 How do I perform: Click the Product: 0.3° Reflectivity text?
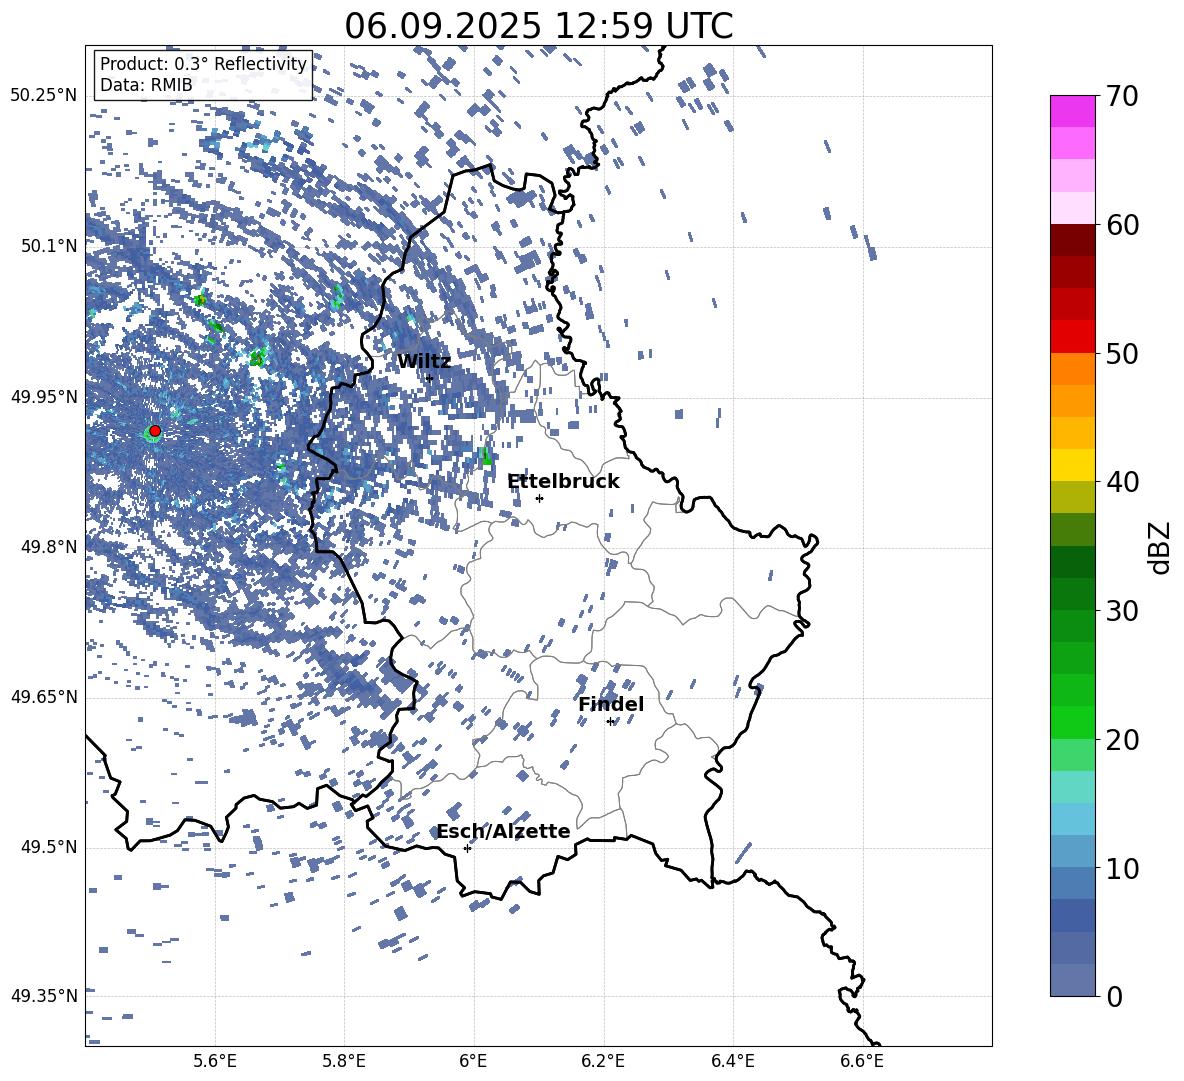[x=203, y=64]
